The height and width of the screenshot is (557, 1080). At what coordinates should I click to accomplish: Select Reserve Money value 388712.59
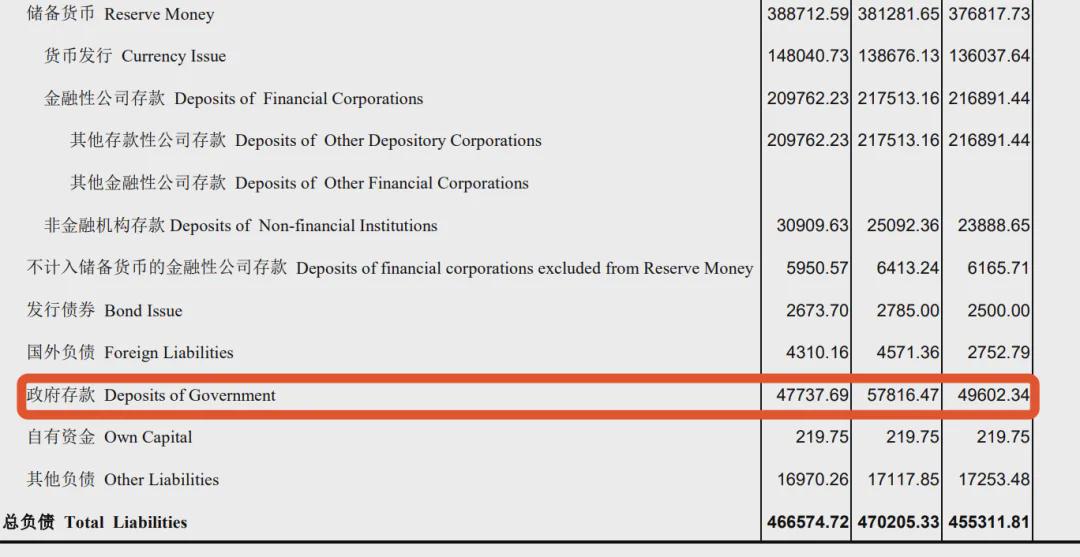pyautogui.click(x=808, y=14)
